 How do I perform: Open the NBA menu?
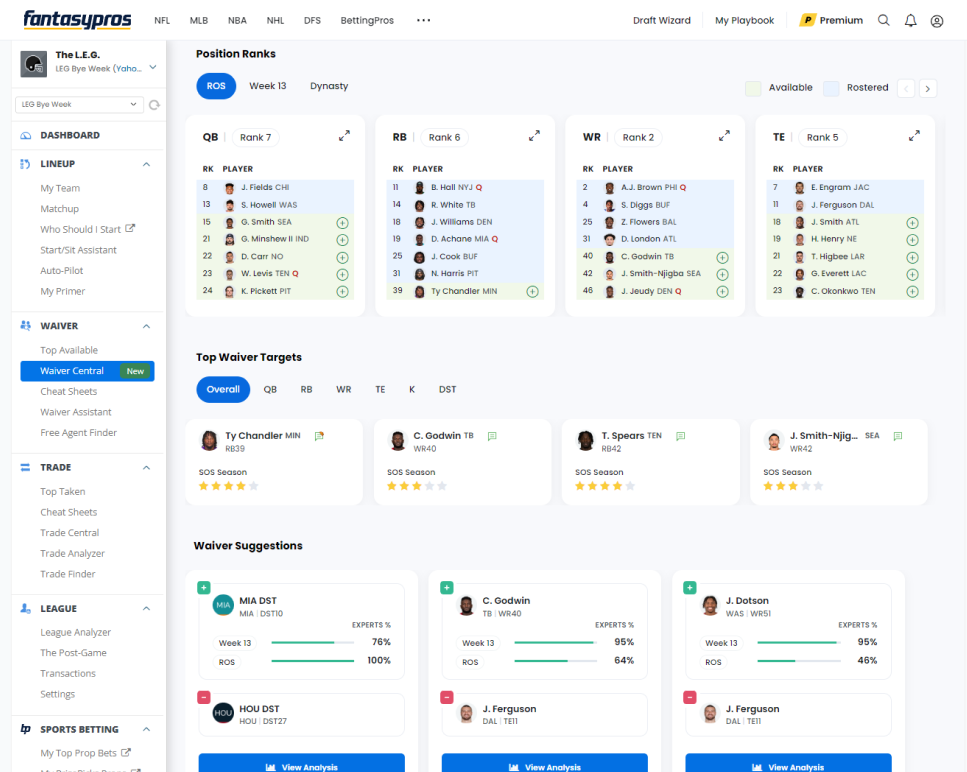click(x=237, y=20)
